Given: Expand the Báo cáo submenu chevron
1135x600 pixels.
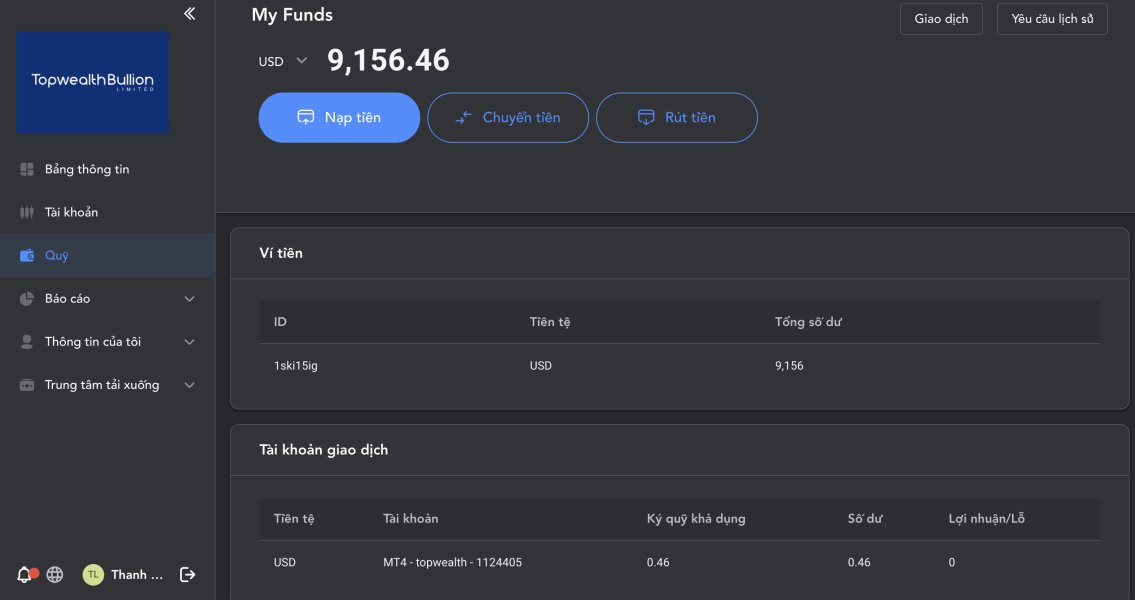Looking at the screenshot, I should click(x=190, y=299).
